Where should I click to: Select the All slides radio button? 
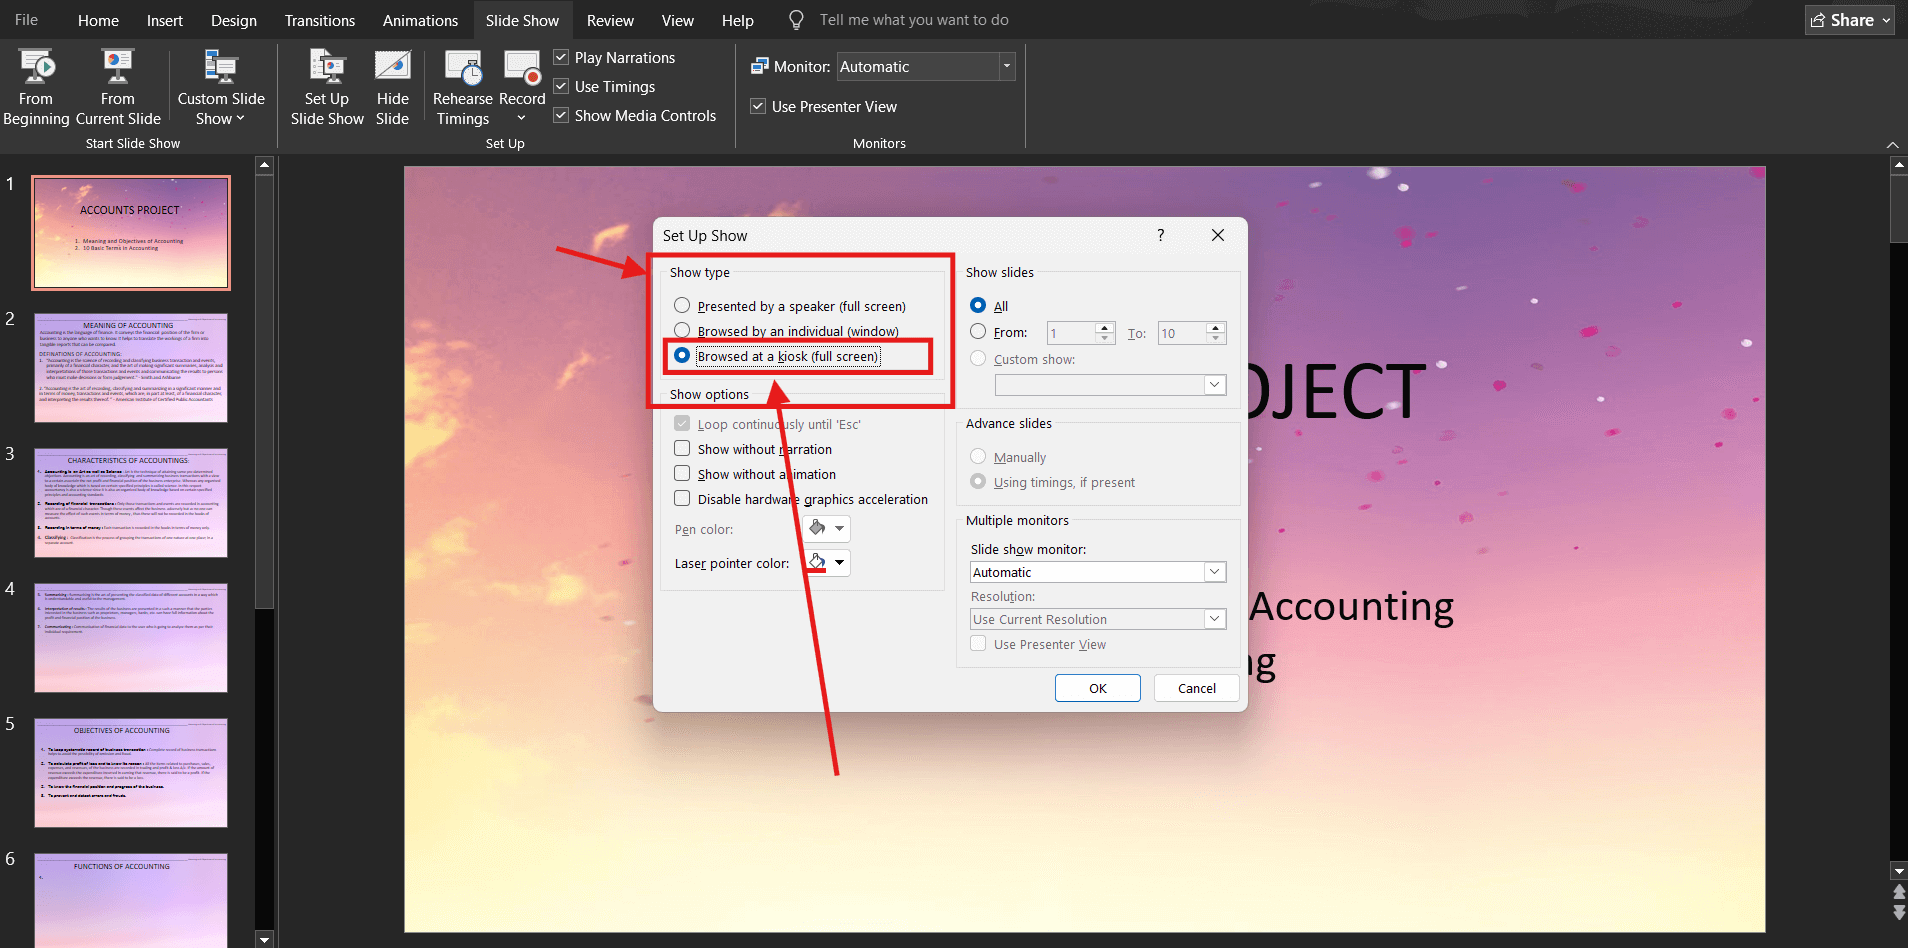[978, 305]
